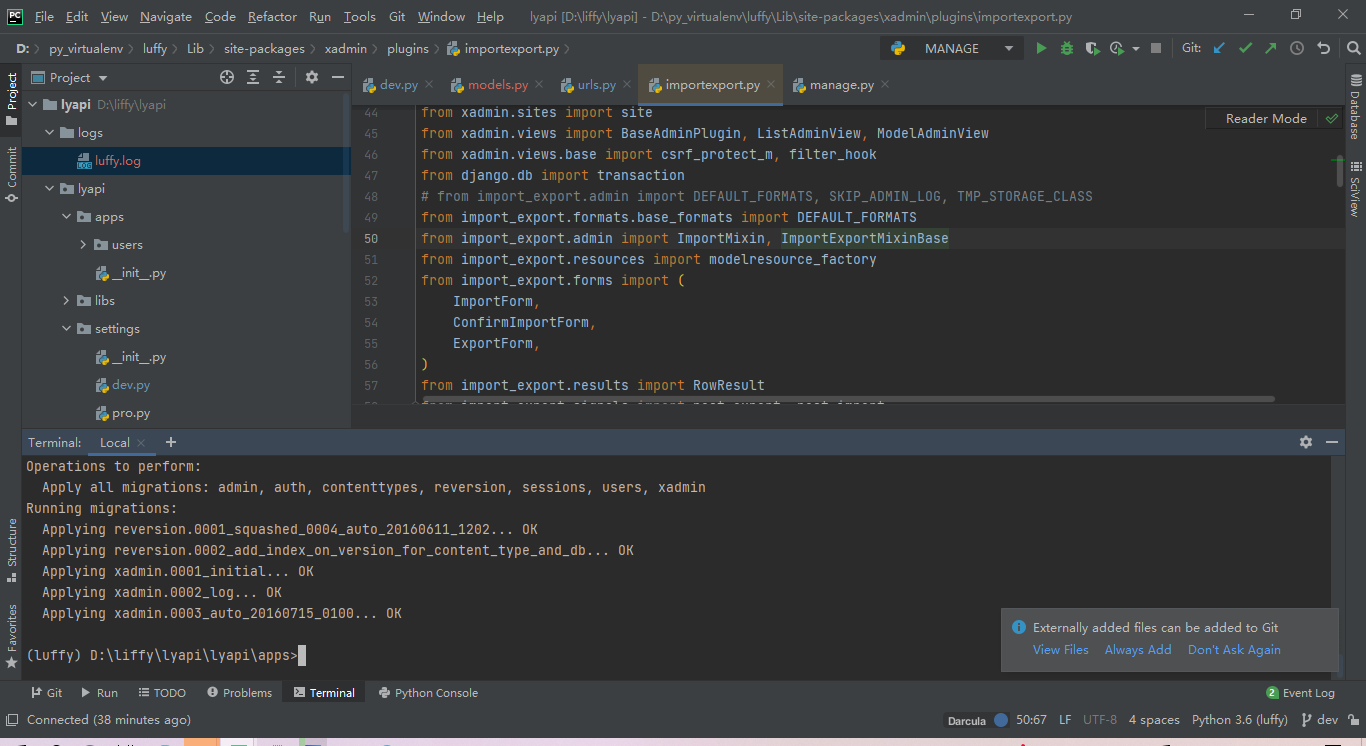The width and height of the screenshot is (1366, 746).
Task: Click the inspection status checkmark next to Reader Mode
Action: pyautogui.click(x=1331, y=118)
